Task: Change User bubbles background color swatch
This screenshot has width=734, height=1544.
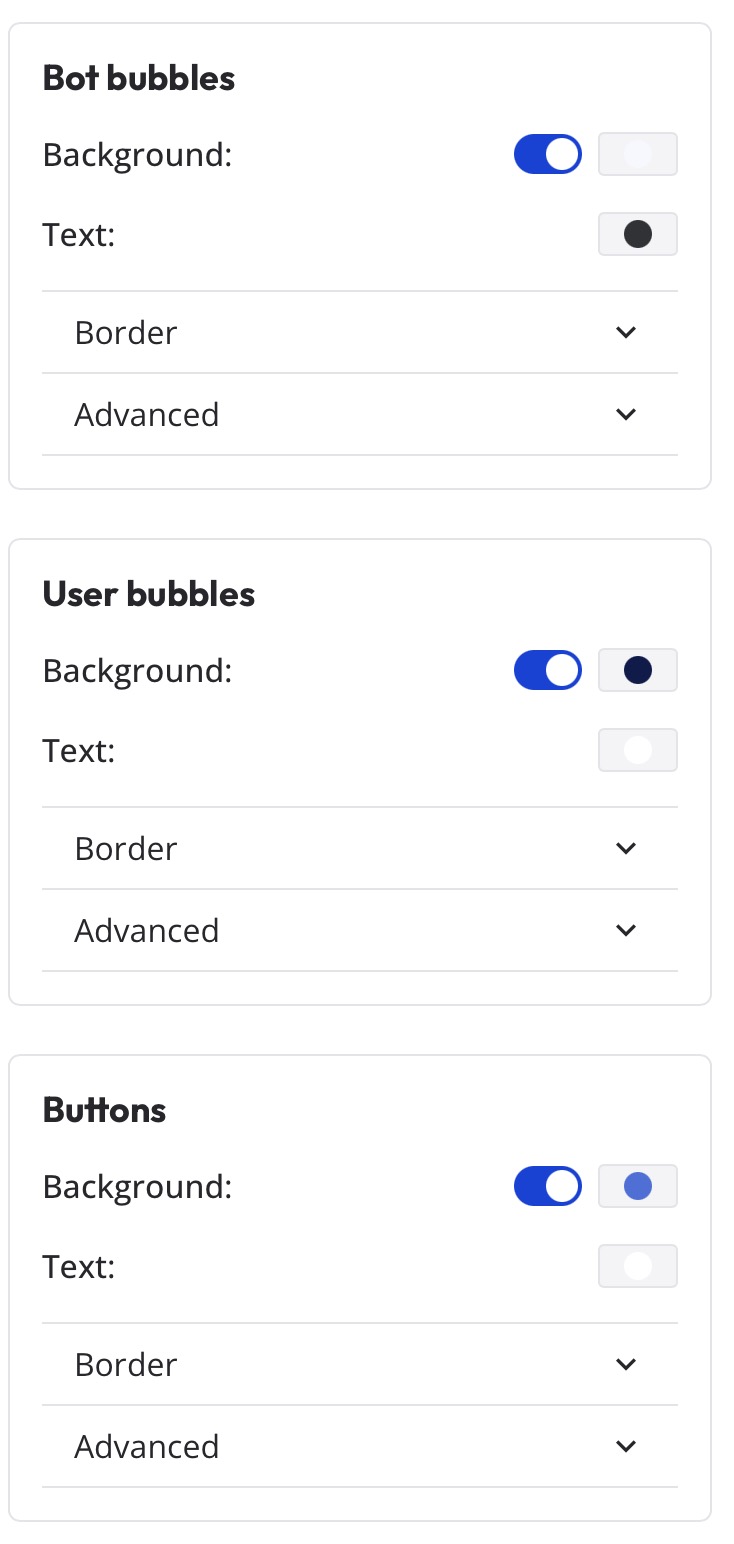Action: click(x=637, y=671)
